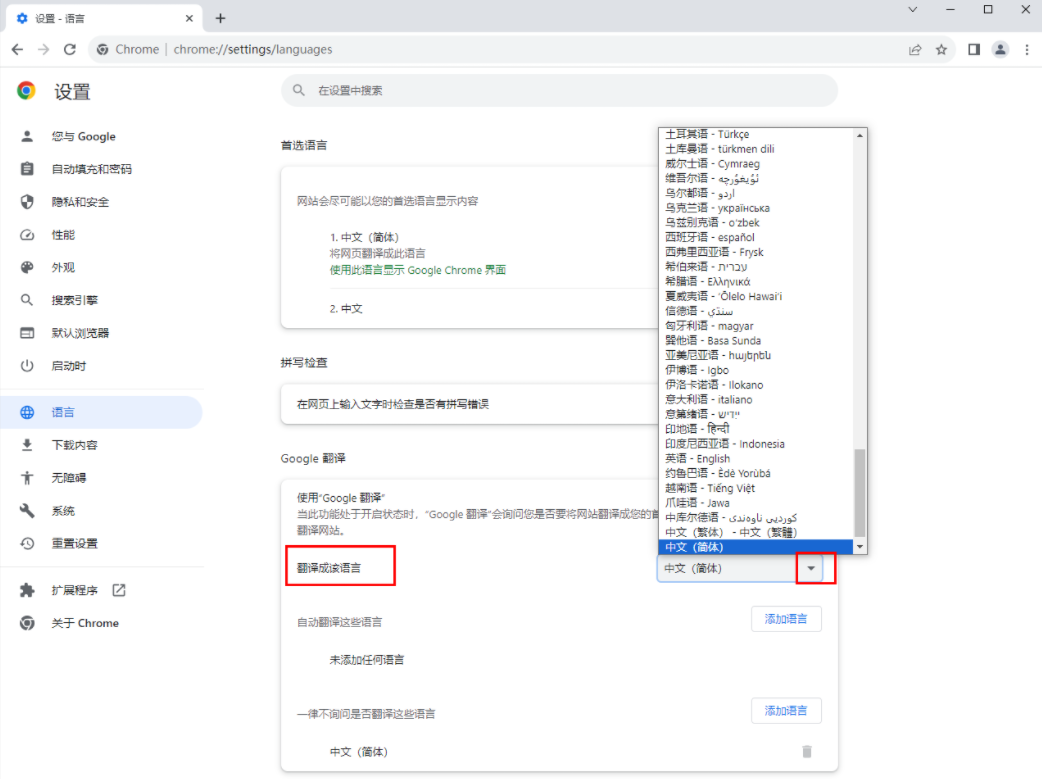This screenshot has height=779, width=1042.
Task: Open the 翻译成该语言 dropdown arrow
Action: click(x=811, y=568)
